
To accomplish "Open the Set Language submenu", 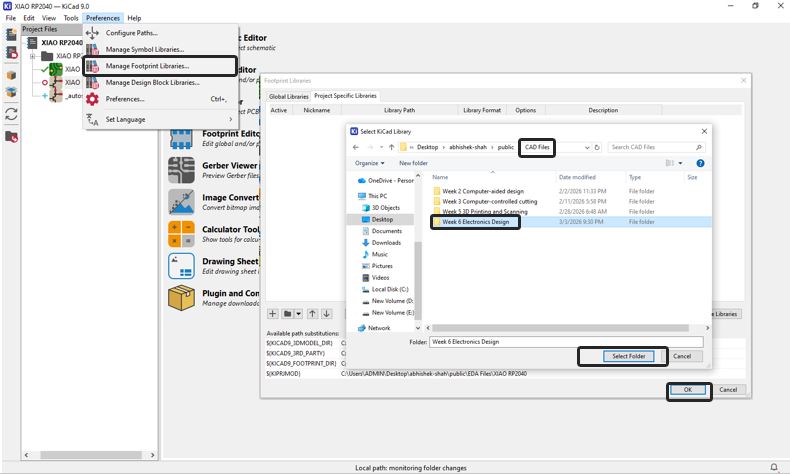I will click(x=159, y=119).
